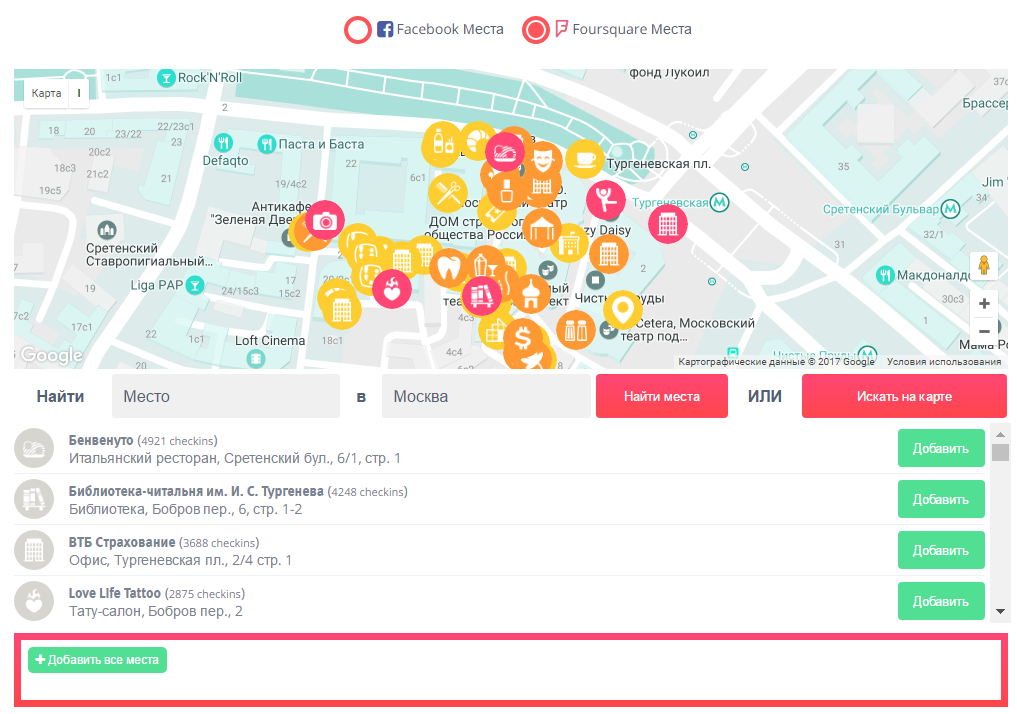Add Бенвенуто with Добавить button
The width and height of the screenshot is (1017, 714).
click(x=941, y=448)
